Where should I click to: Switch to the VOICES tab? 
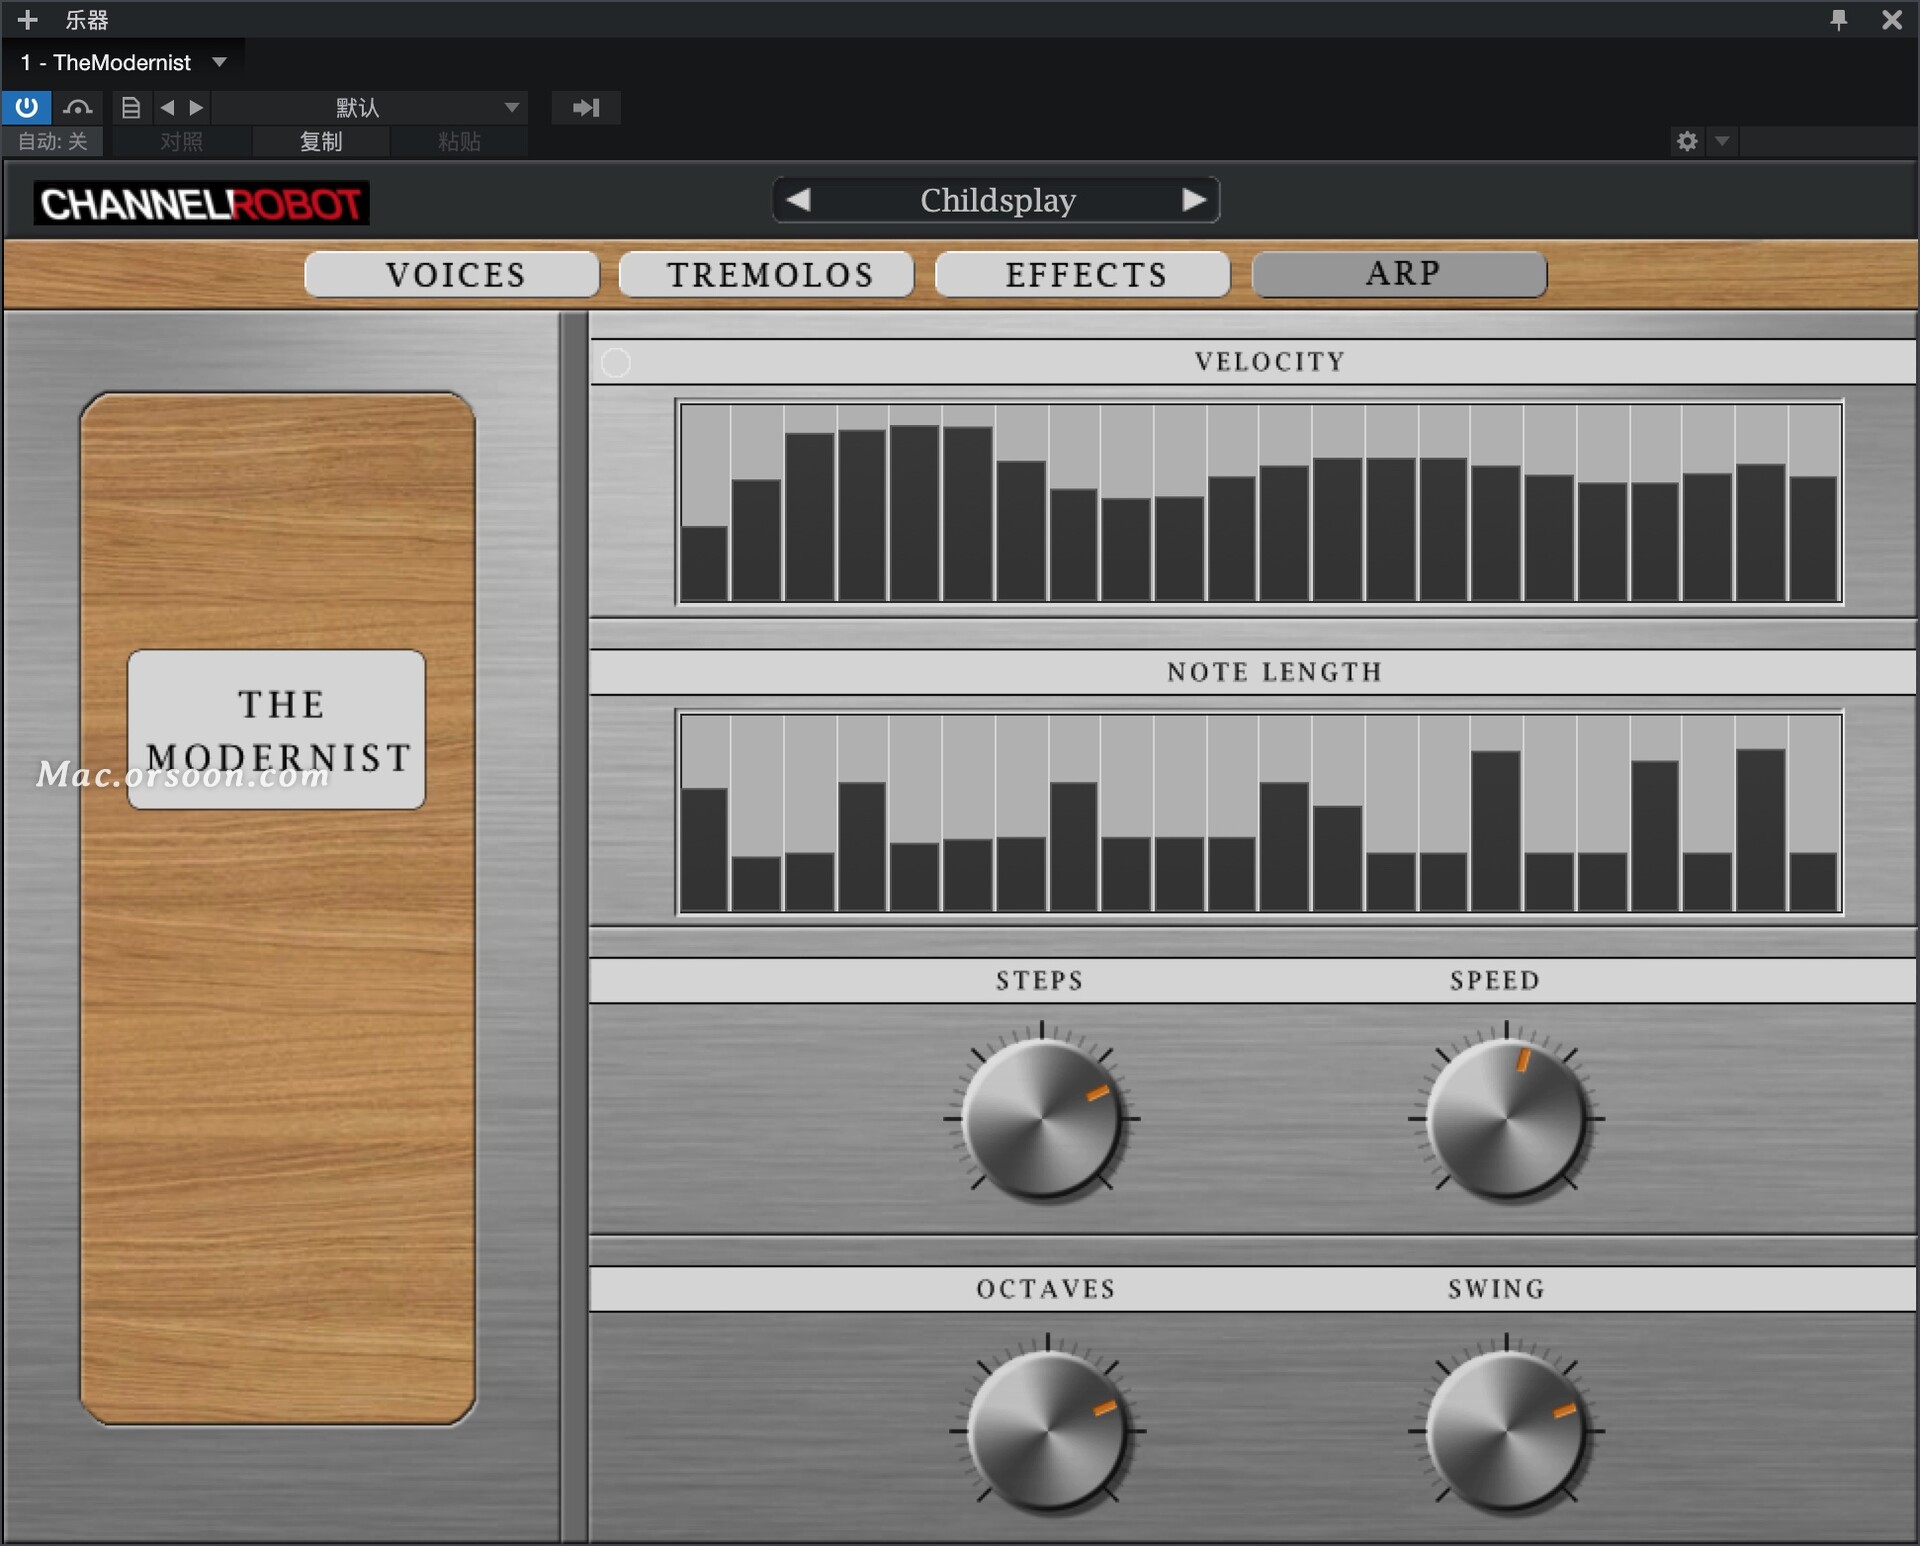pos(452,274)
